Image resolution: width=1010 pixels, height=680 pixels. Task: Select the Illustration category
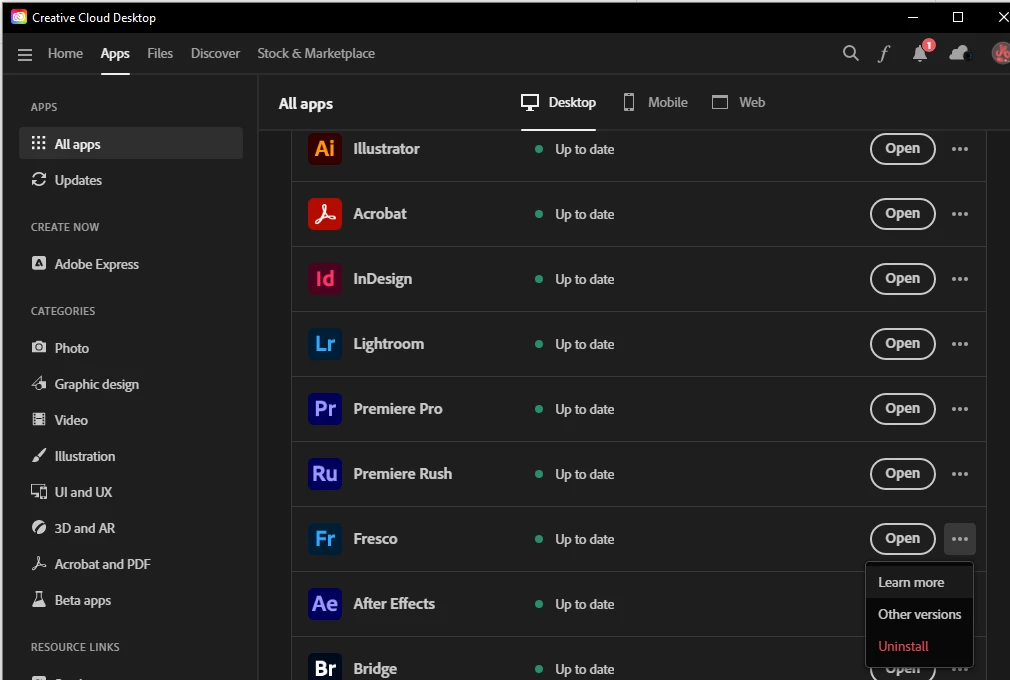tap(73, 456)
